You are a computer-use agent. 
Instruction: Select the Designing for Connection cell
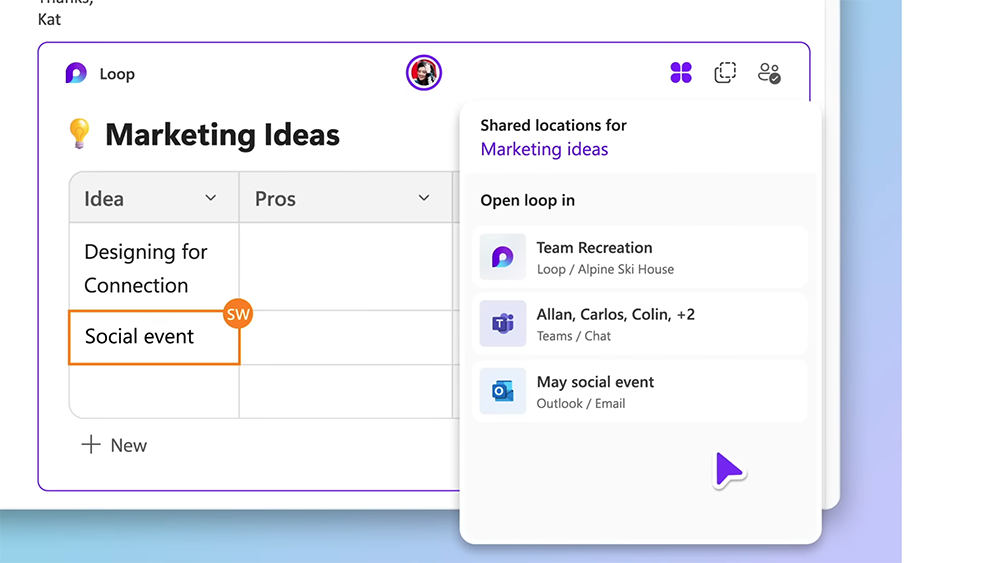coord(154,267)
